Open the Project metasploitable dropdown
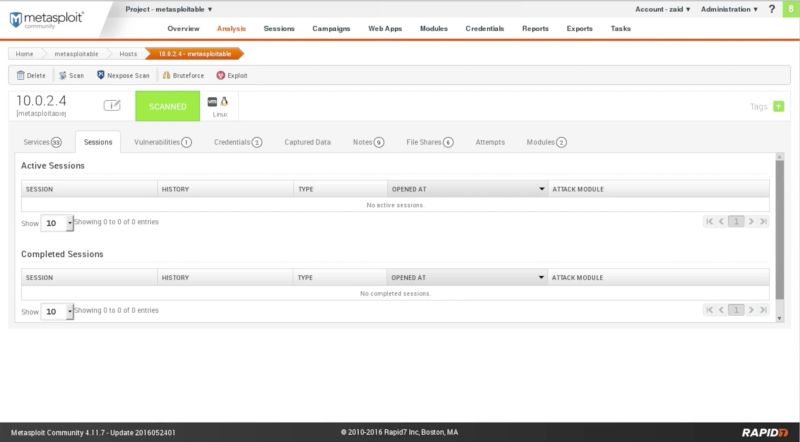800x442 pixels. tap(169, 9)
